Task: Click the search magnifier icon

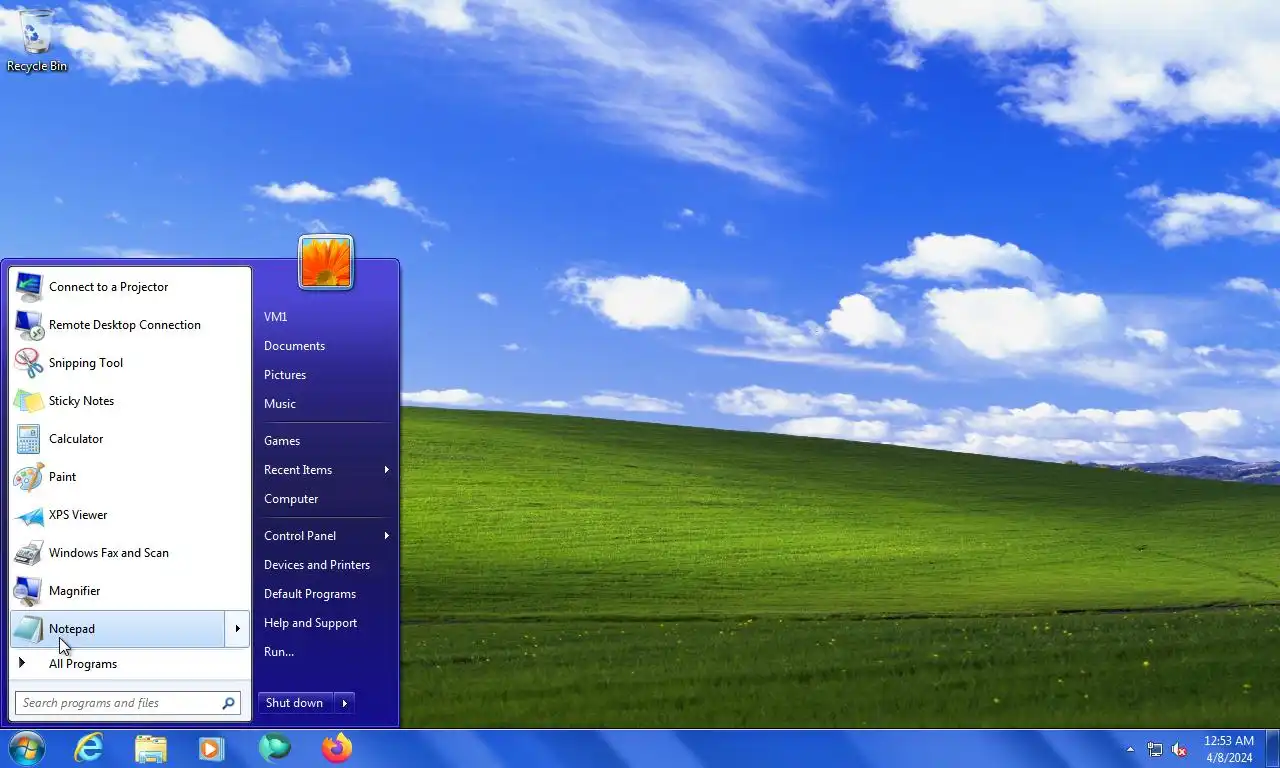Action: click(x=229, y=703)
